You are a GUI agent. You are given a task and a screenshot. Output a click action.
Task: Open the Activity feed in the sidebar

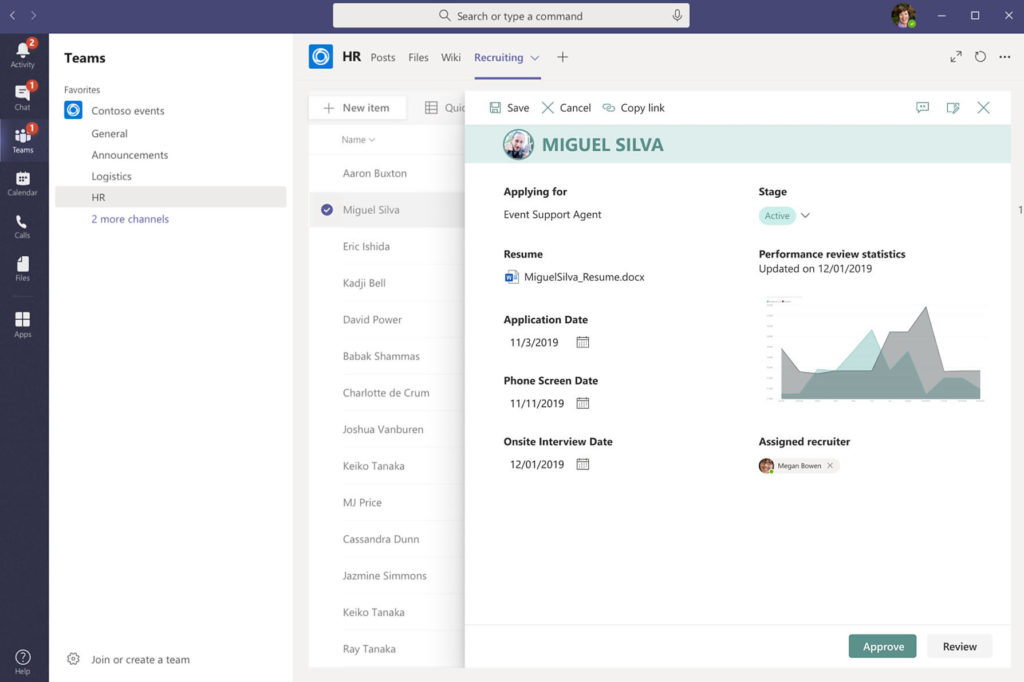click(23, 54)
